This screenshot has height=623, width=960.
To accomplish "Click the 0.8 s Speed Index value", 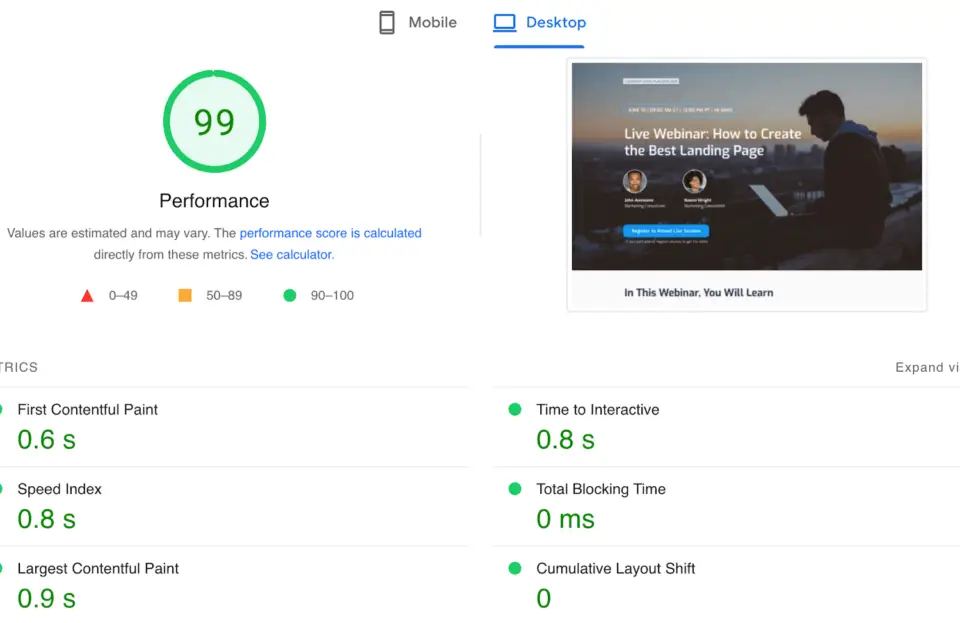I will (x=47, y=520).
